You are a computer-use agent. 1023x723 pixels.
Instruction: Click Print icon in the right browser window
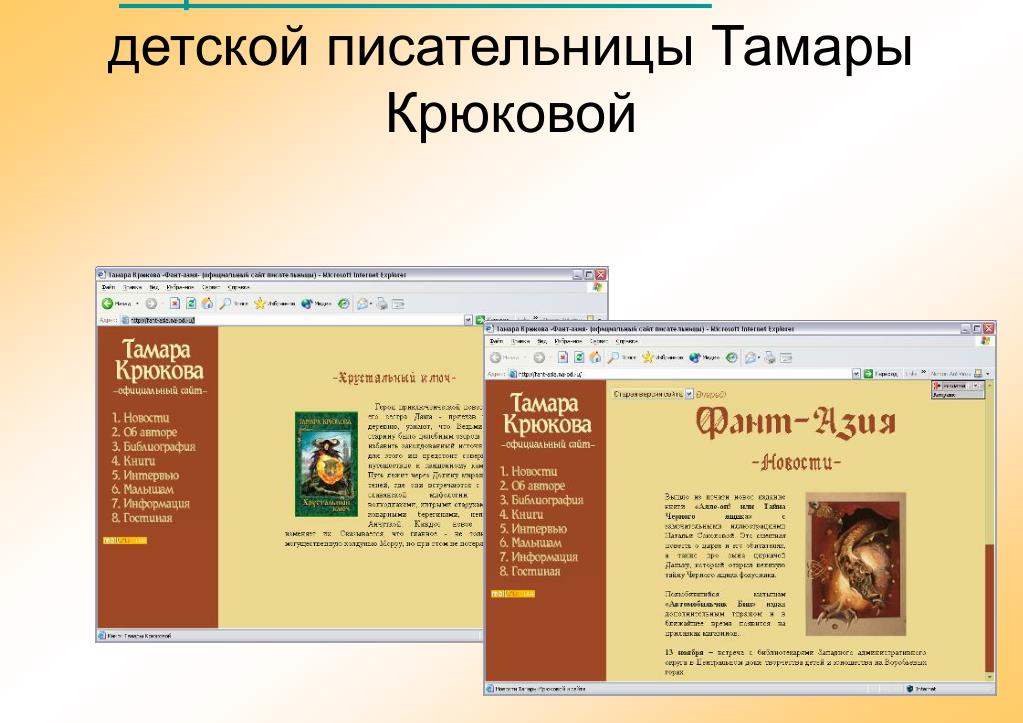[x=770, y=358]
